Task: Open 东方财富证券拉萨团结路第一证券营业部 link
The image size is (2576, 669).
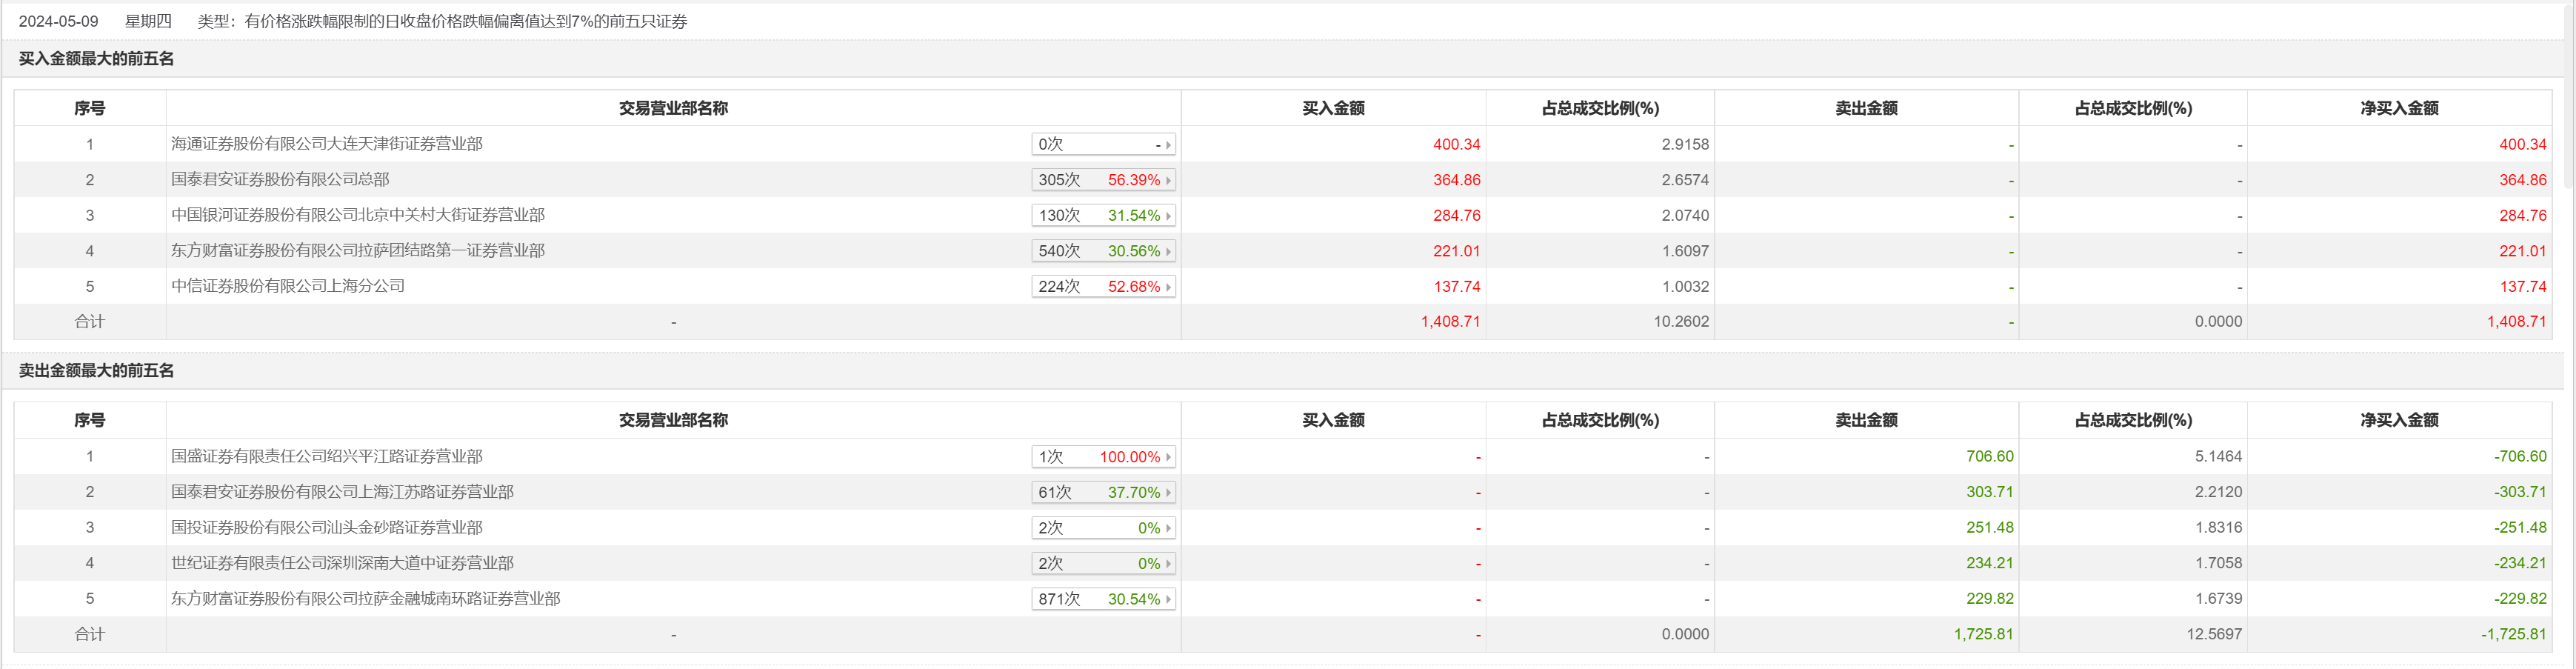Action: (x=357, y=251)
